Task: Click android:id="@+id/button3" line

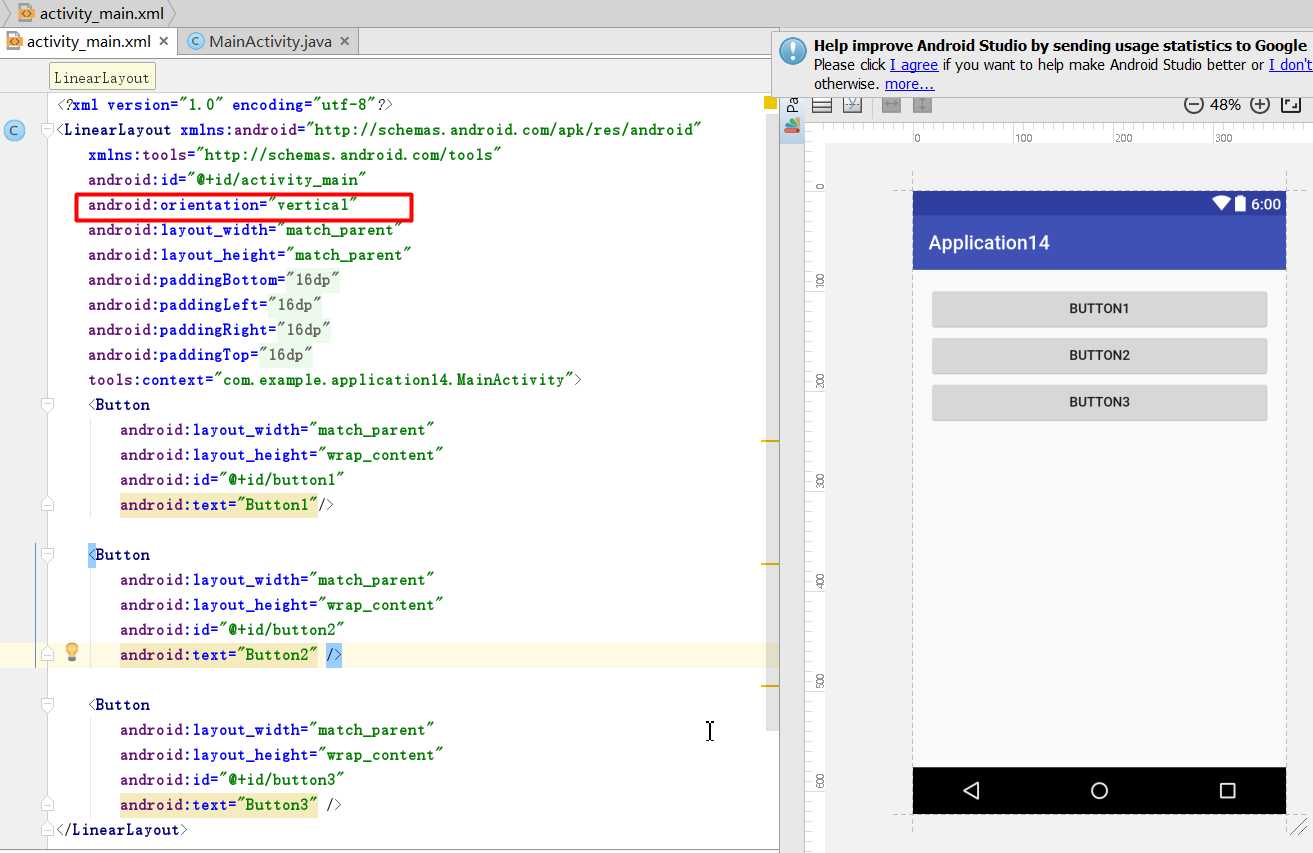Action: point(233,780)
